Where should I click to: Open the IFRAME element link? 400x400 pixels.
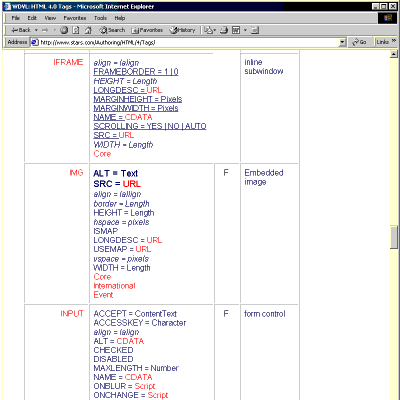68,62
